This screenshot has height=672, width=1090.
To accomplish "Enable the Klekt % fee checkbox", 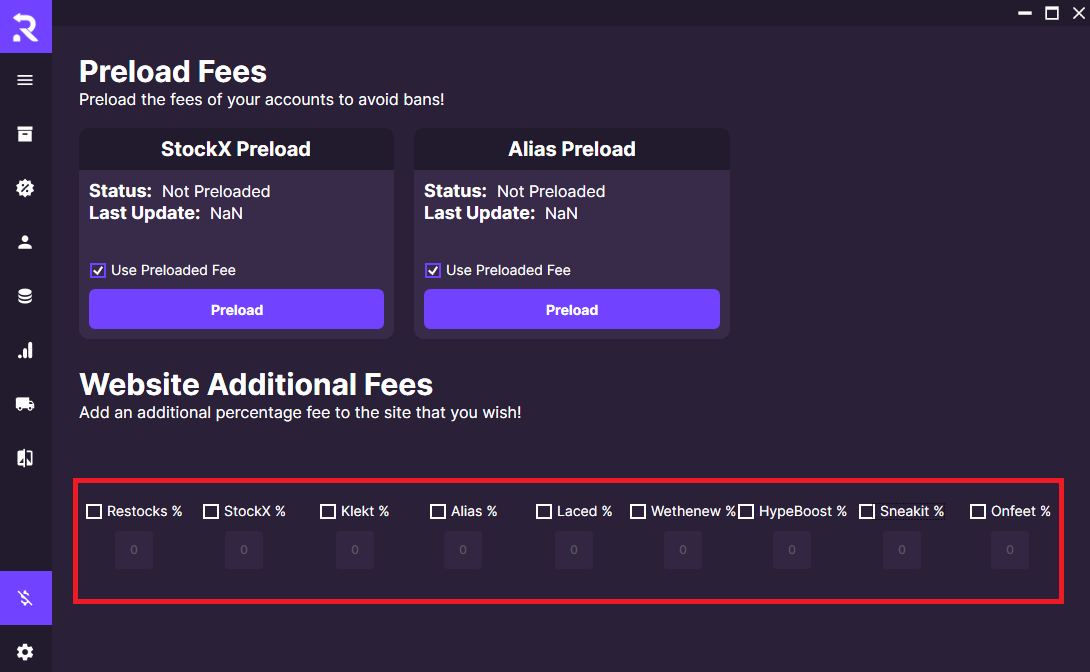I will 327,511.
